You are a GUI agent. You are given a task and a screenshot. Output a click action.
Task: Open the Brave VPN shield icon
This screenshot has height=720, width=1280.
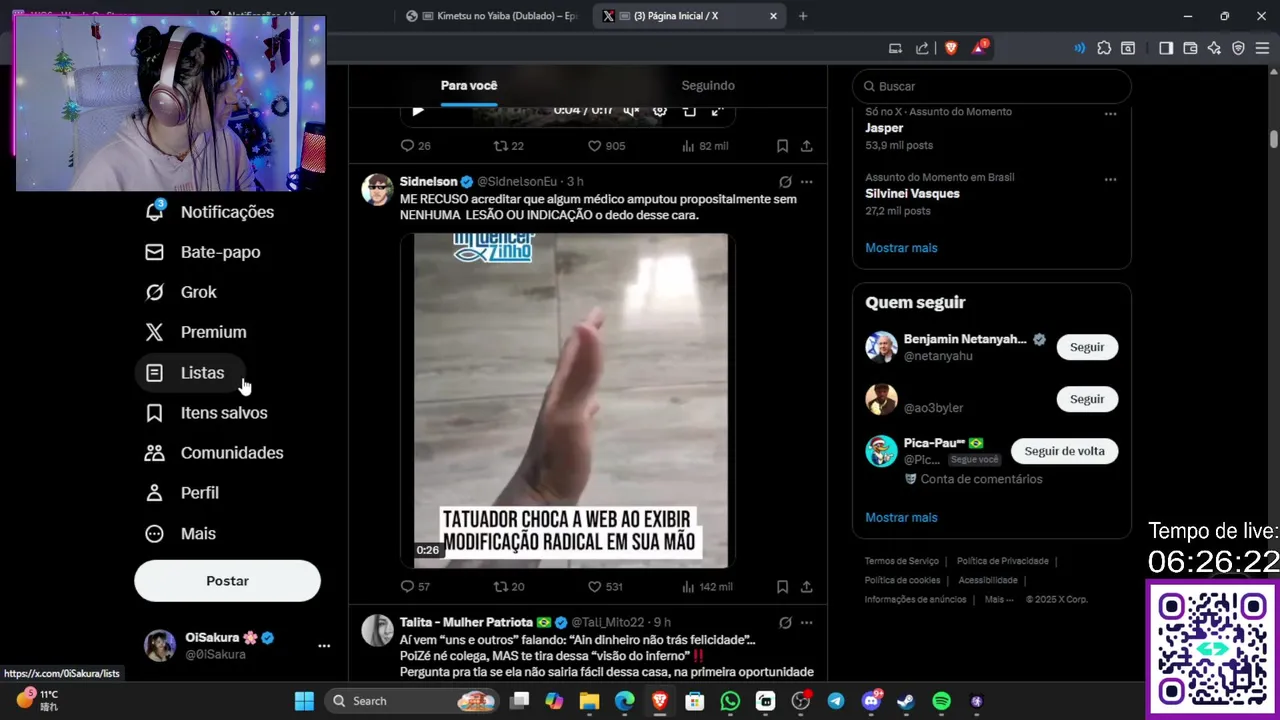pos(1238,48)
